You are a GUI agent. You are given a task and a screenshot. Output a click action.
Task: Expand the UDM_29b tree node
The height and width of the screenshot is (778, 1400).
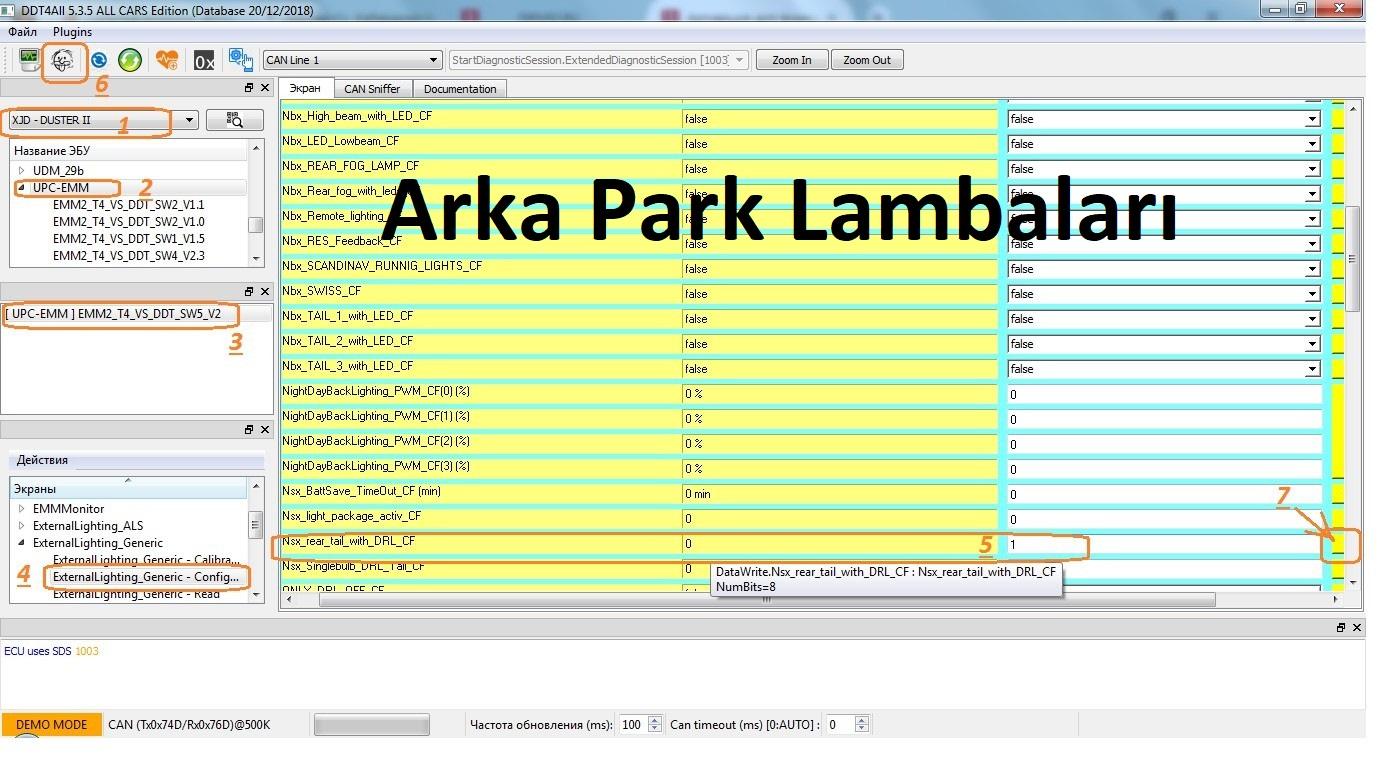[22, 171]
